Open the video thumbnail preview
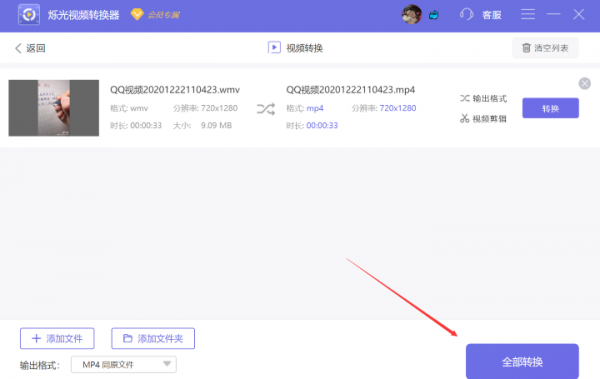Image resolution: width=600 pixels, height=379 pixels. click(x=54, y=108)
